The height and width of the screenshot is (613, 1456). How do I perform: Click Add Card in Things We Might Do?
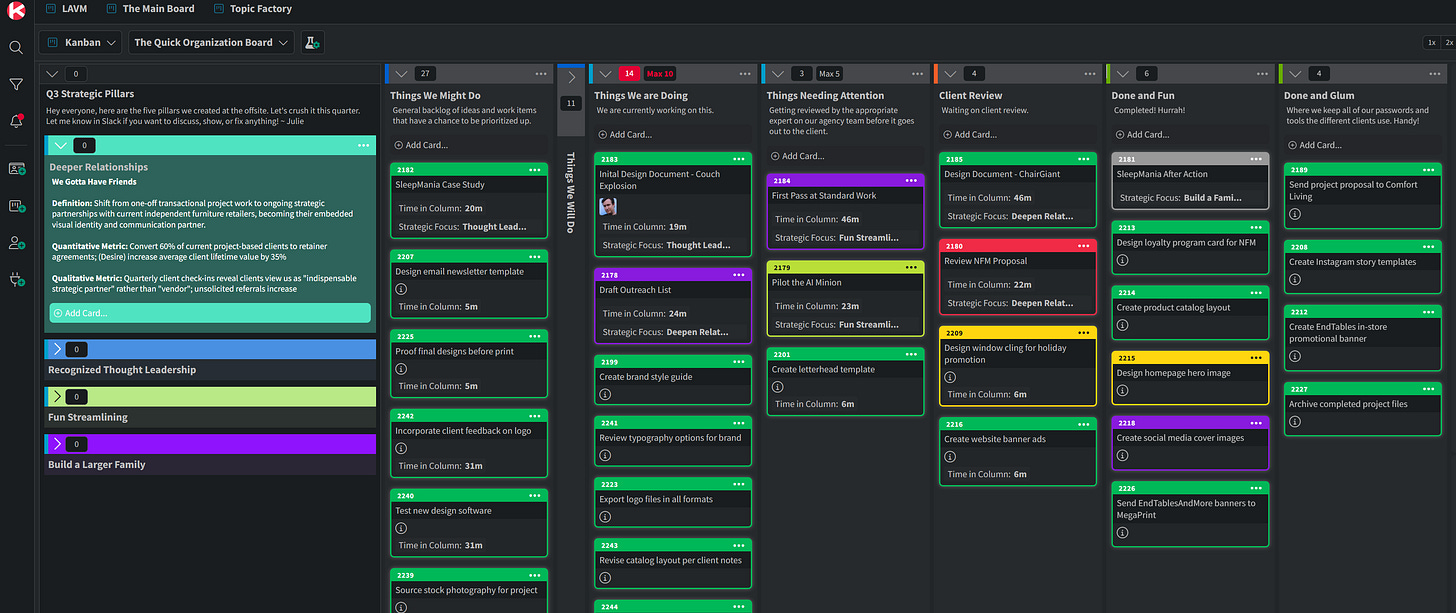[x=421, y=145]
